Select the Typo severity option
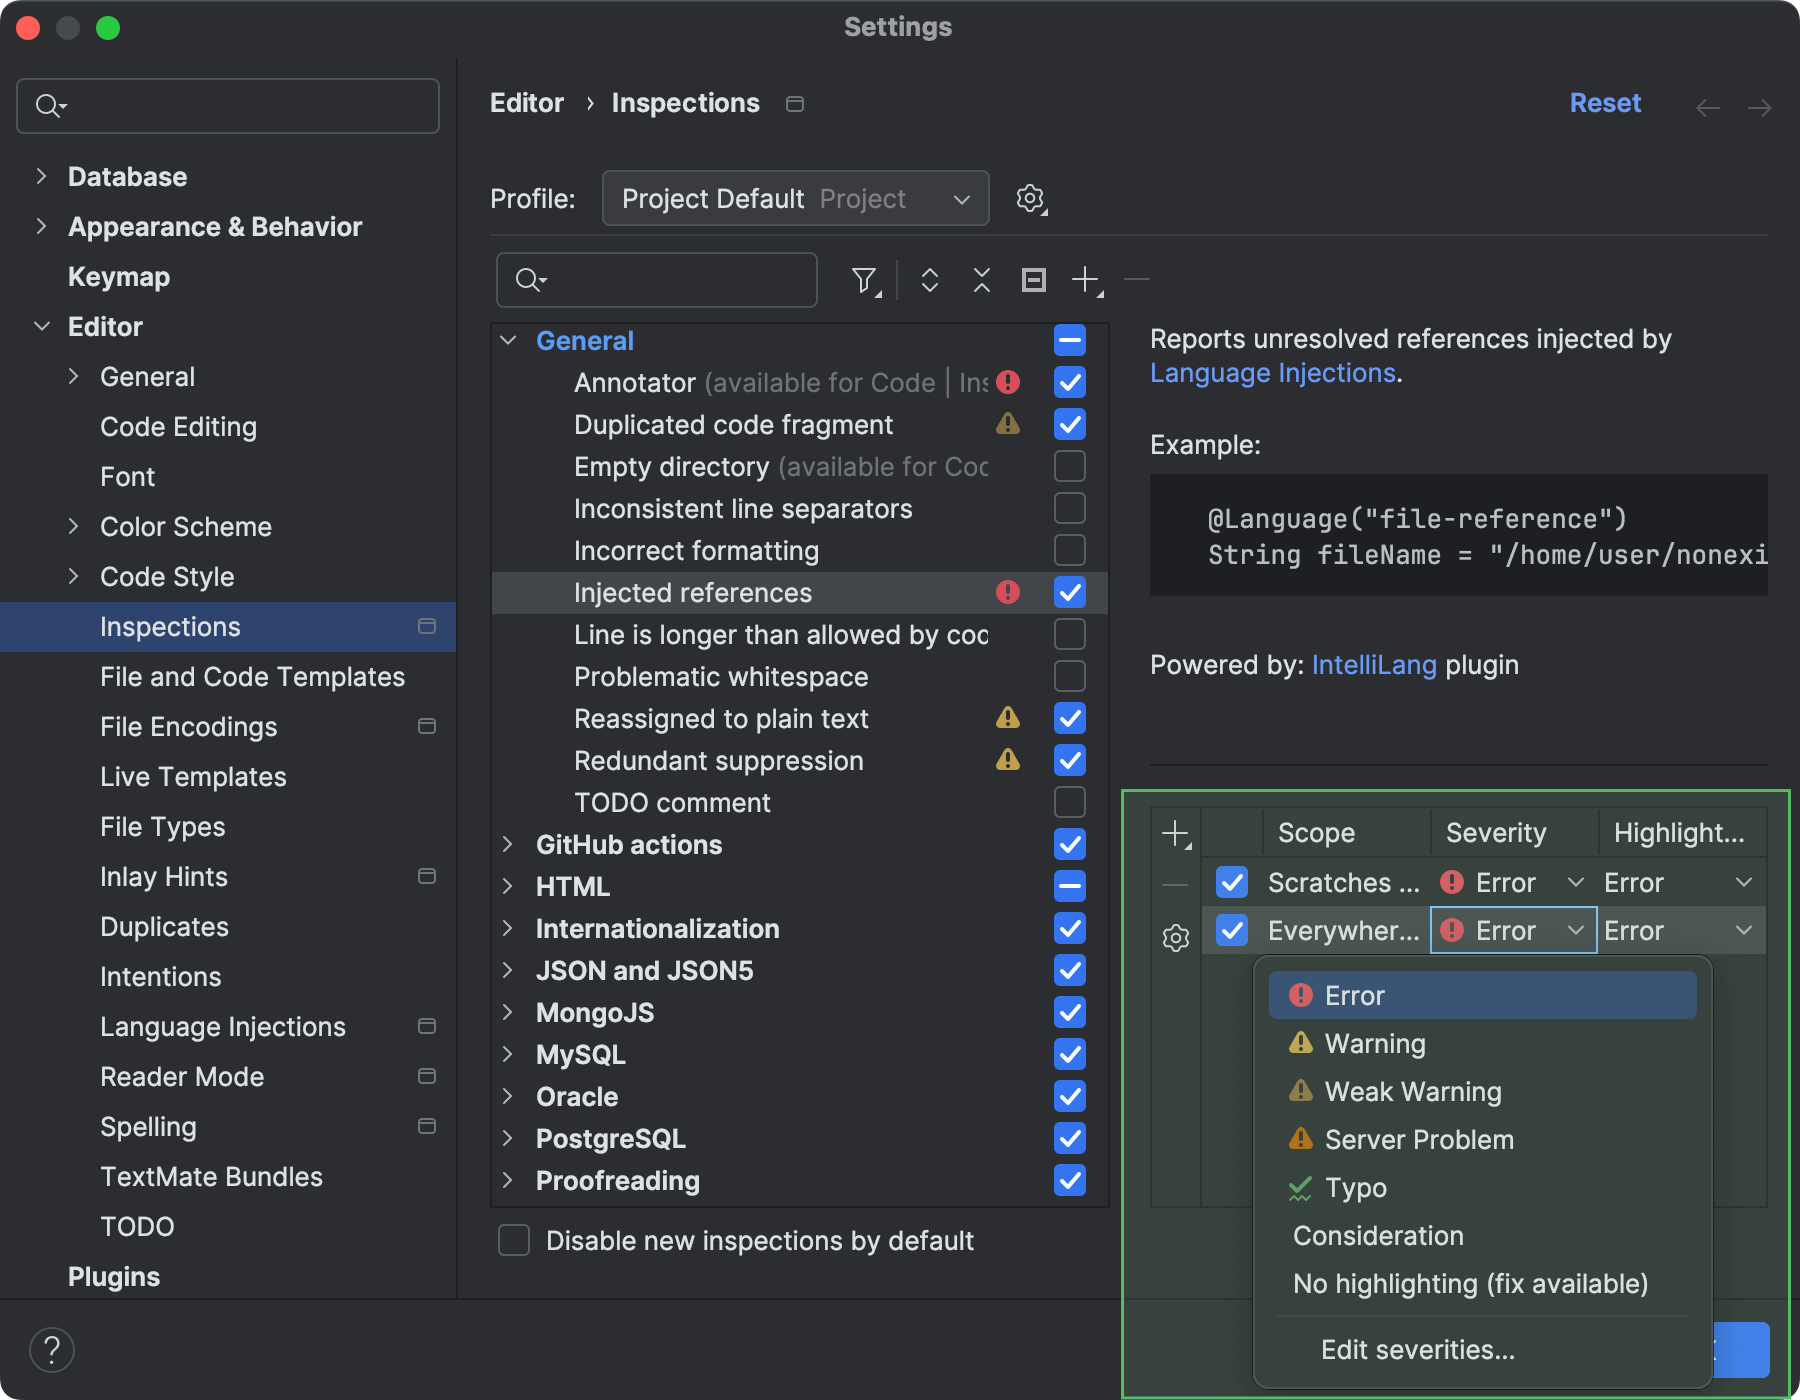 coord(1482,1187)
